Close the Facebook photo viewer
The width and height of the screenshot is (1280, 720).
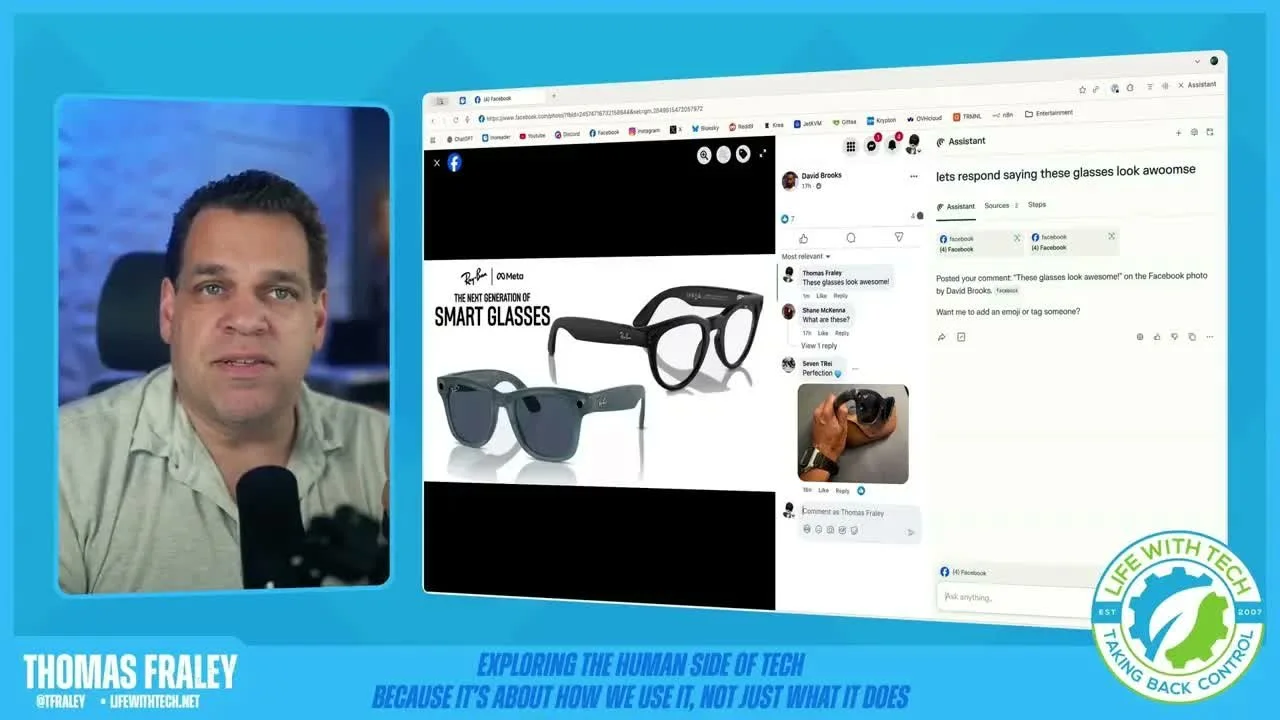pos(437,162)
